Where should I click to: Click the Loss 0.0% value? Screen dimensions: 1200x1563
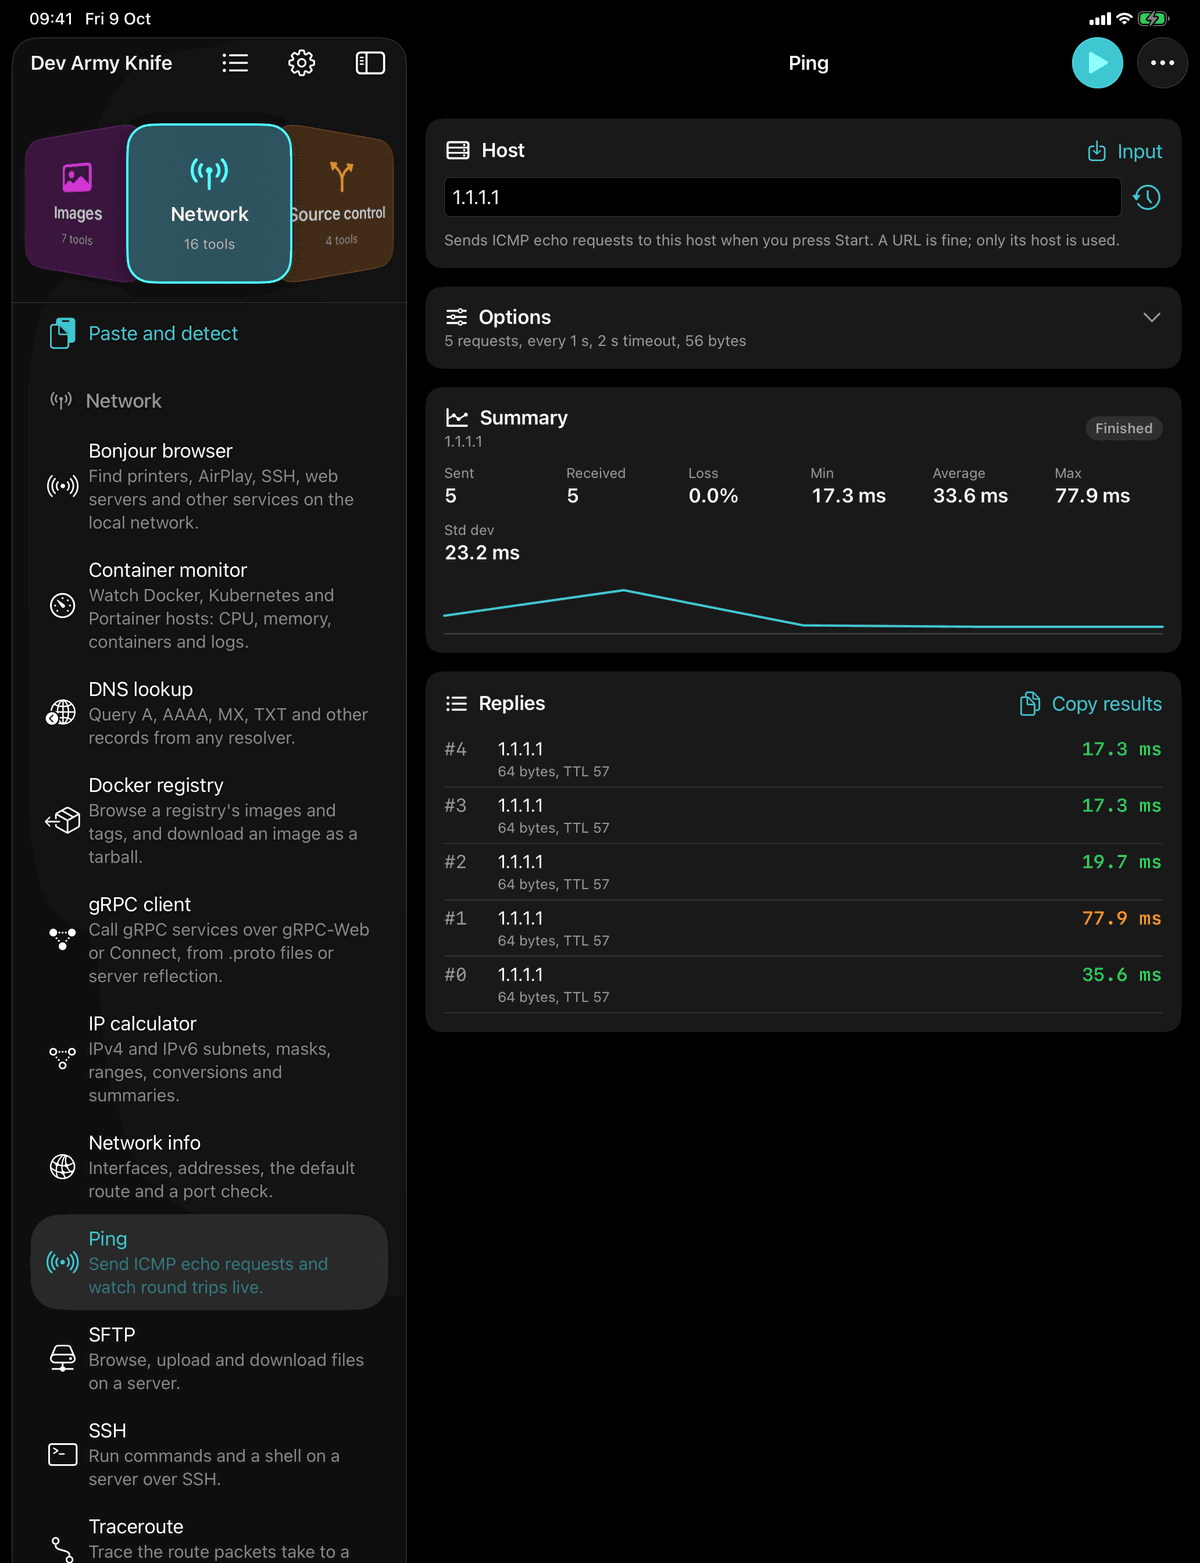point(713,496)
